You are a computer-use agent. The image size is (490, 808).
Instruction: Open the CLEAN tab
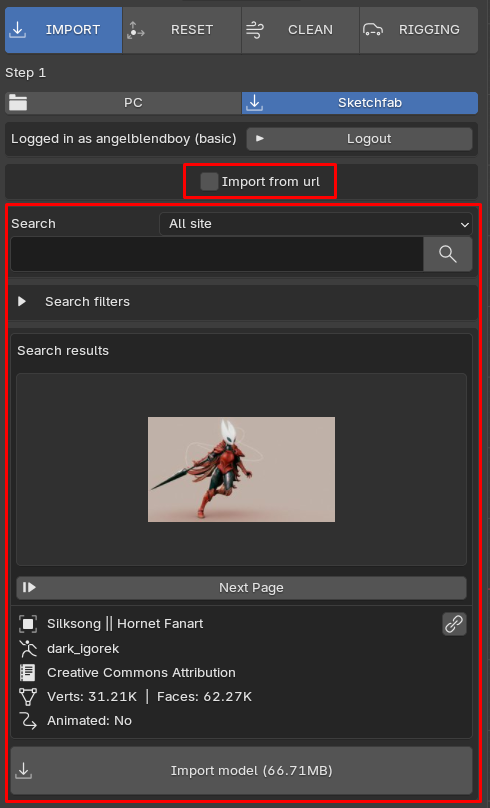tap(300, 30)
